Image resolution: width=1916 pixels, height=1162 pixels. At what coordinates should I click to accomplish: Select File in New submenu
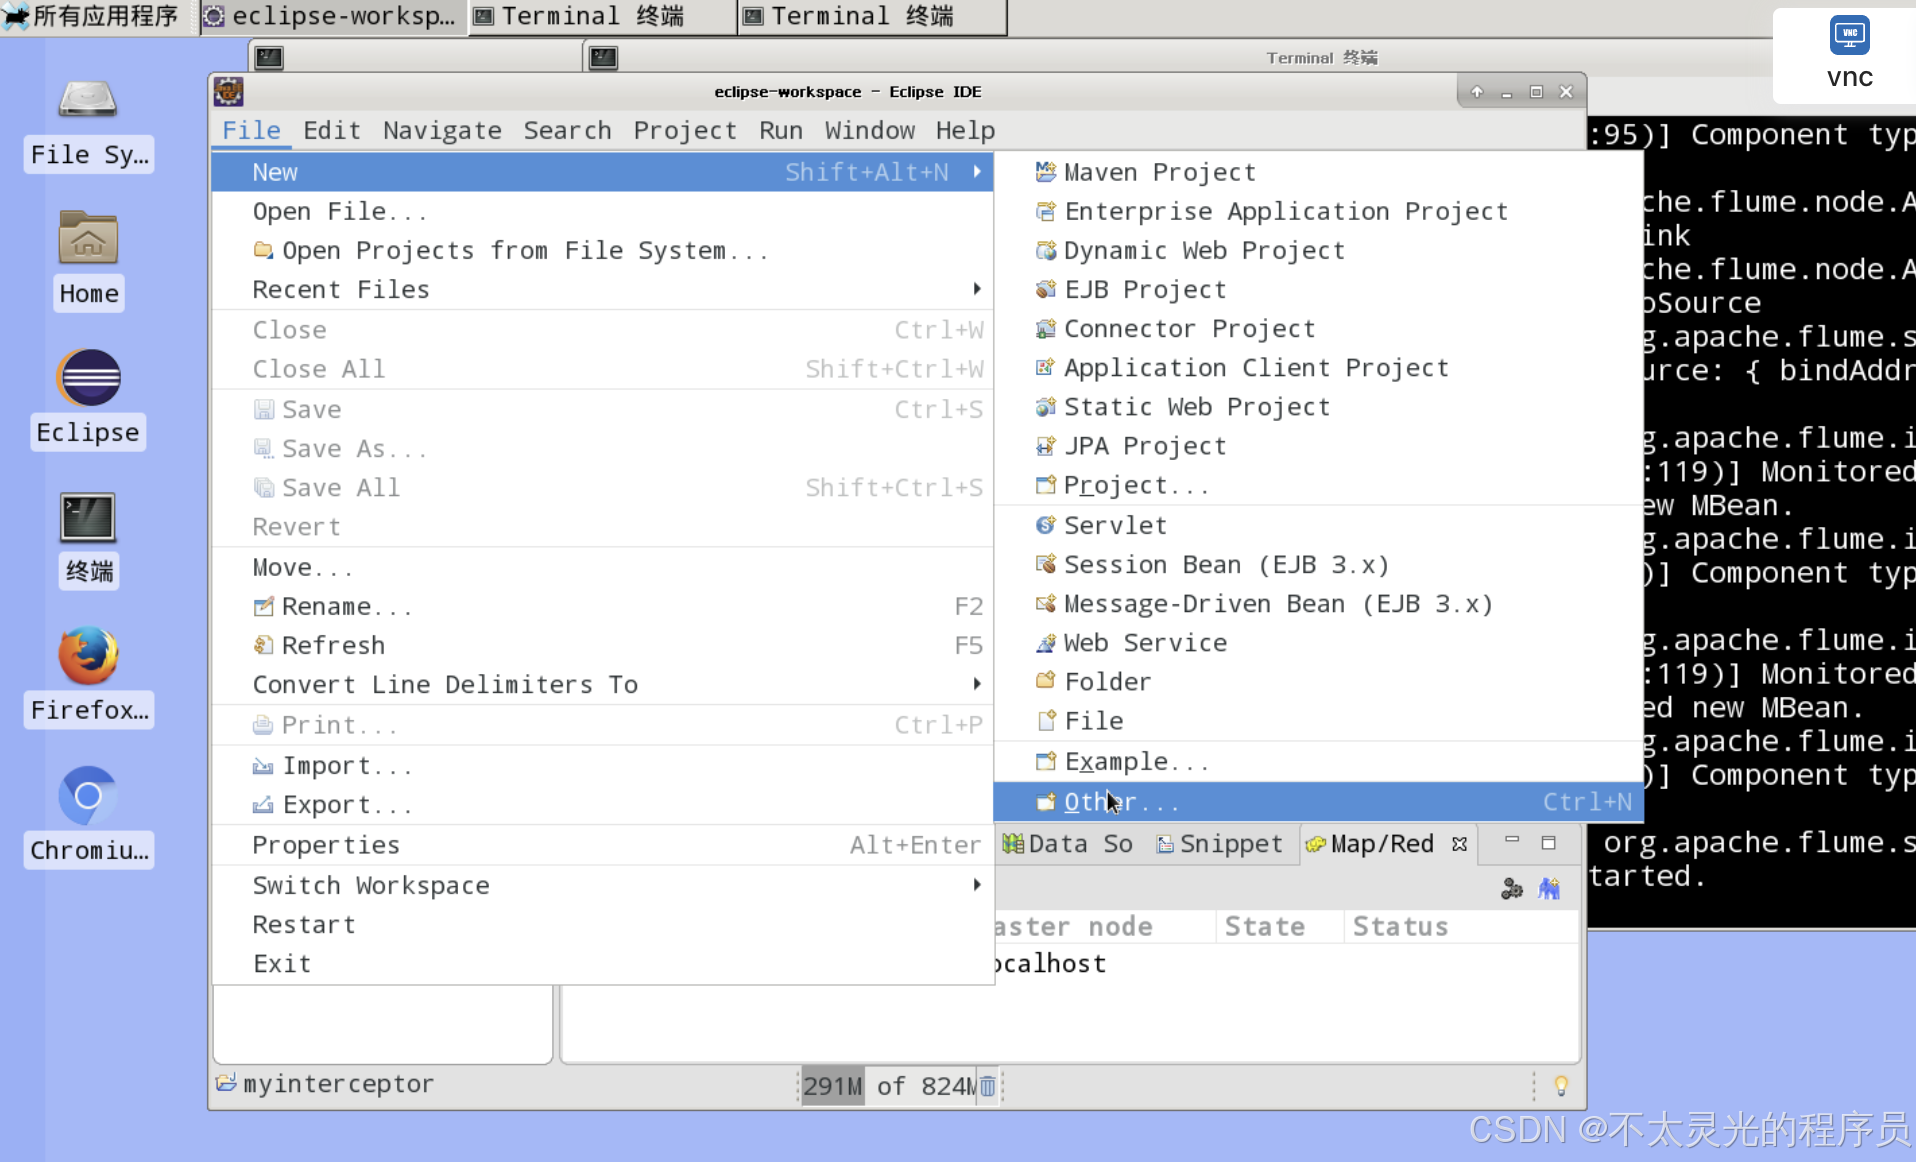tap(1318, 720)
